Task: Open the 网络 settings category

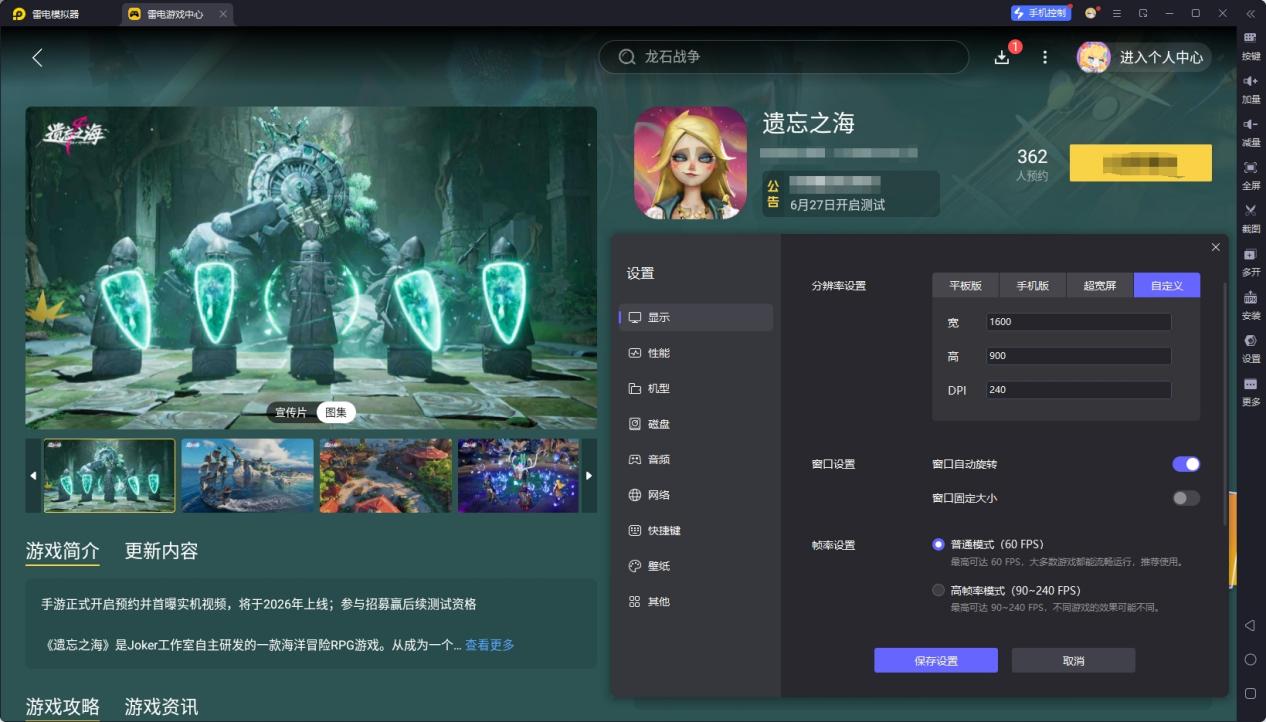Action: click(x=696, y=495)
